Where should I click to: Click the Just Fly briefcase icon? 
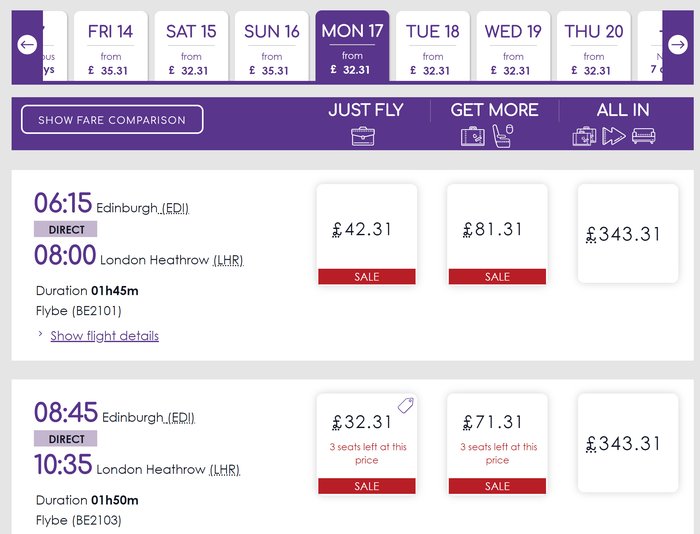[x=363, y=136]
